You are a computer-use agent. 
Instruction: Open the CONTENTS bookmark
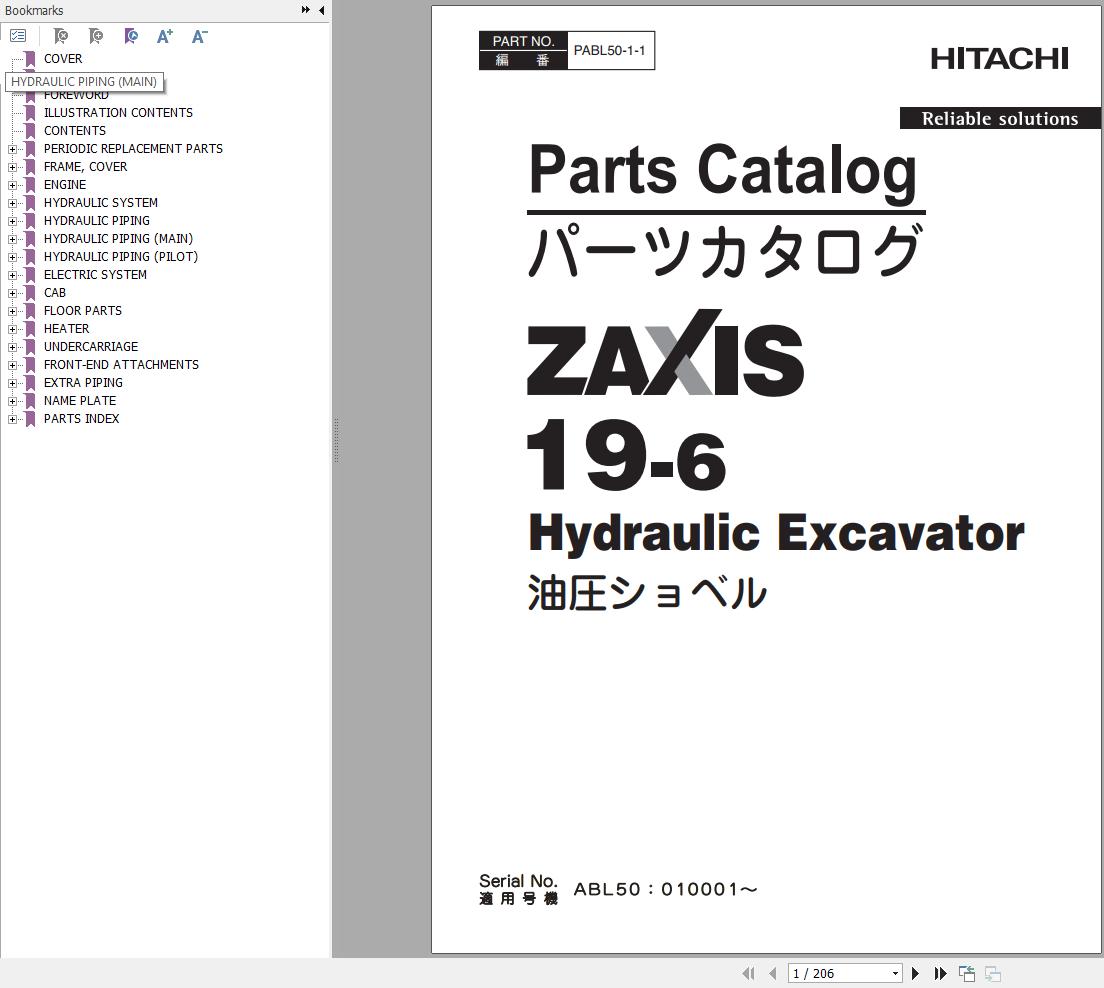coord(75,131)
